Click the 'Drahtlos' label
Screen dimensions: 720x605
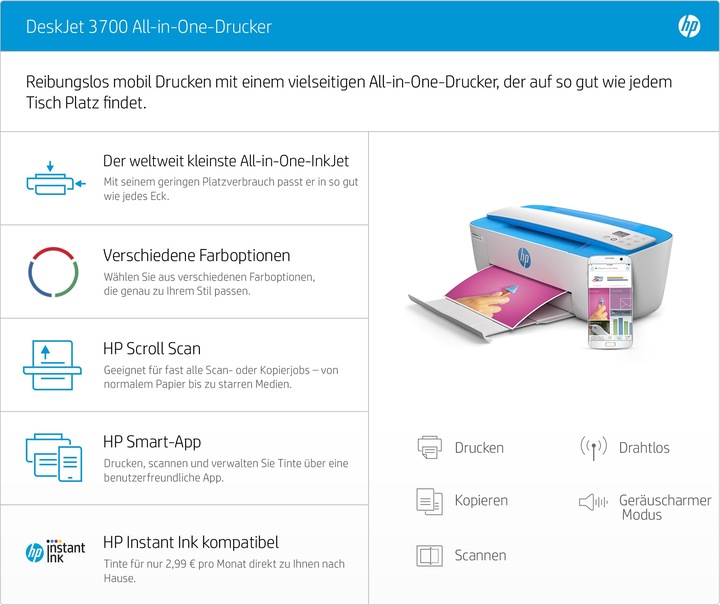[x=644, y=448]
